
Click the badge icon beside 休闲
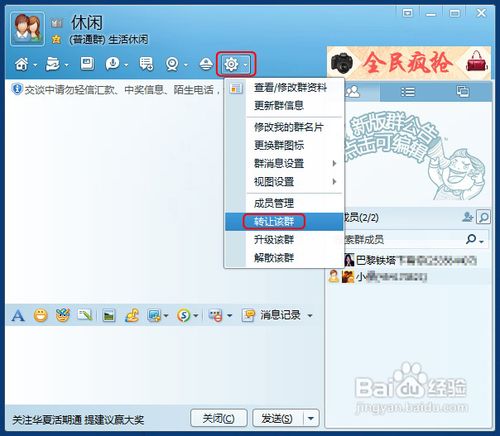point(56,23)
